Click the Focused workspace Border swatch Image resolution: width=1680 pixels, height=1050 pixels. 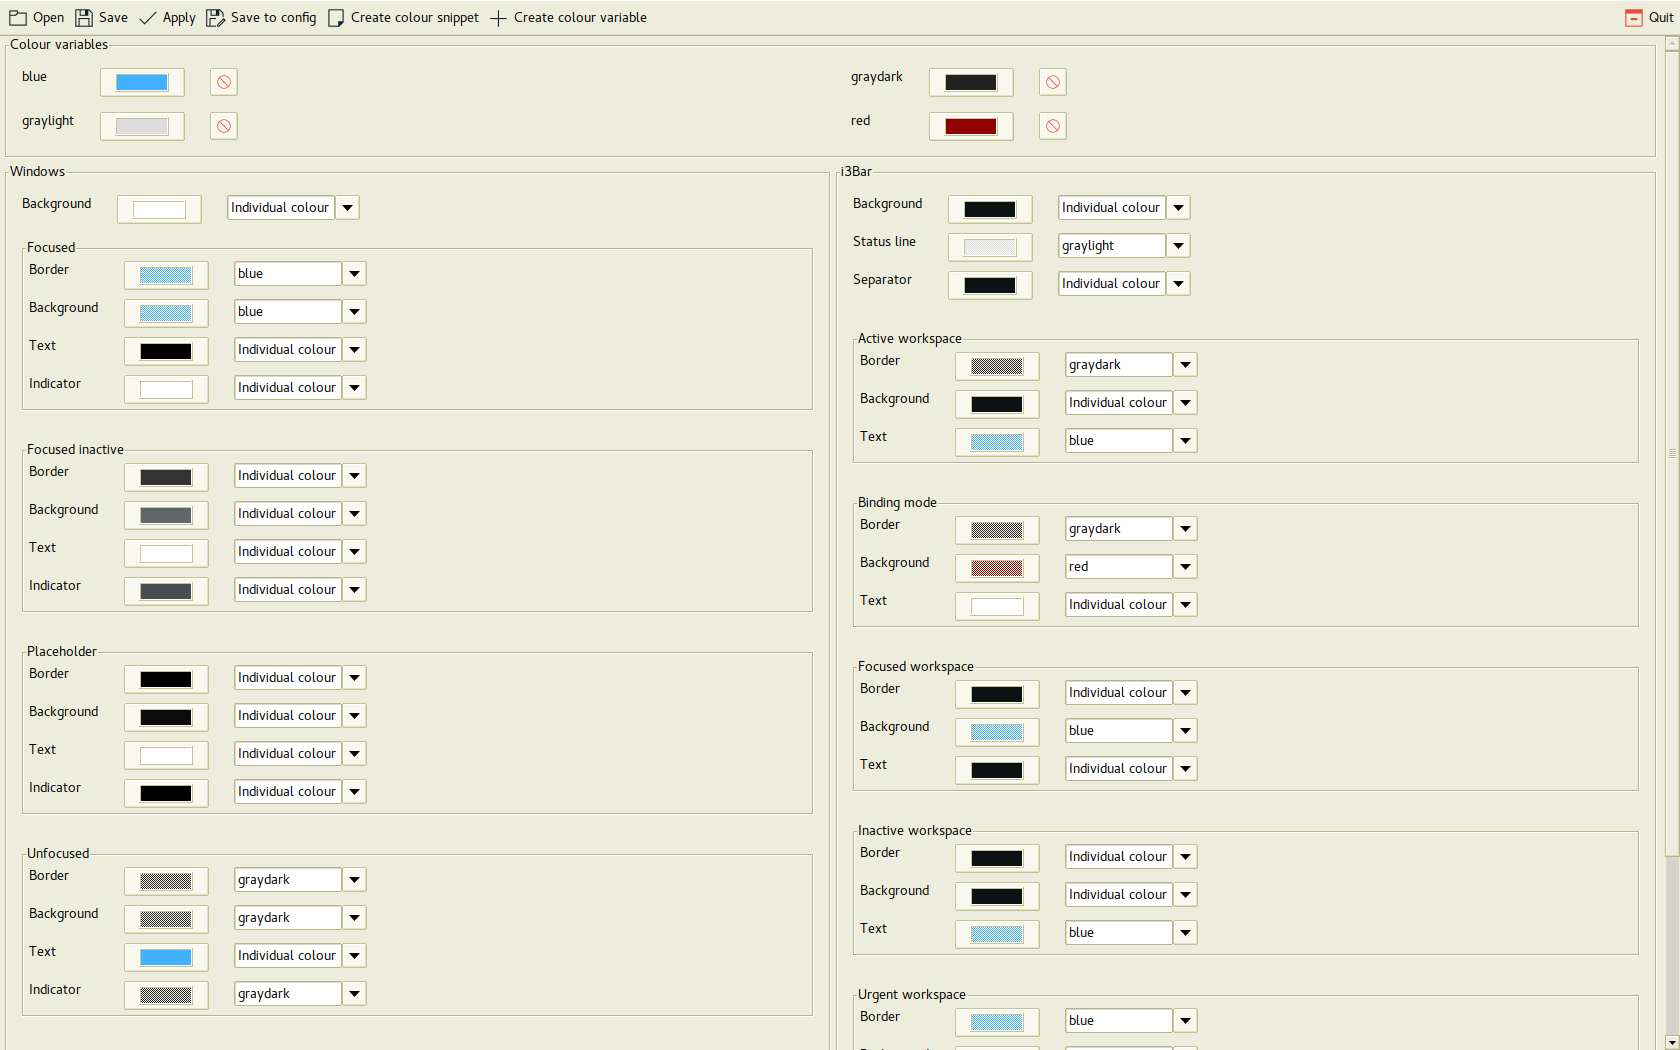[x=997, y=694]
